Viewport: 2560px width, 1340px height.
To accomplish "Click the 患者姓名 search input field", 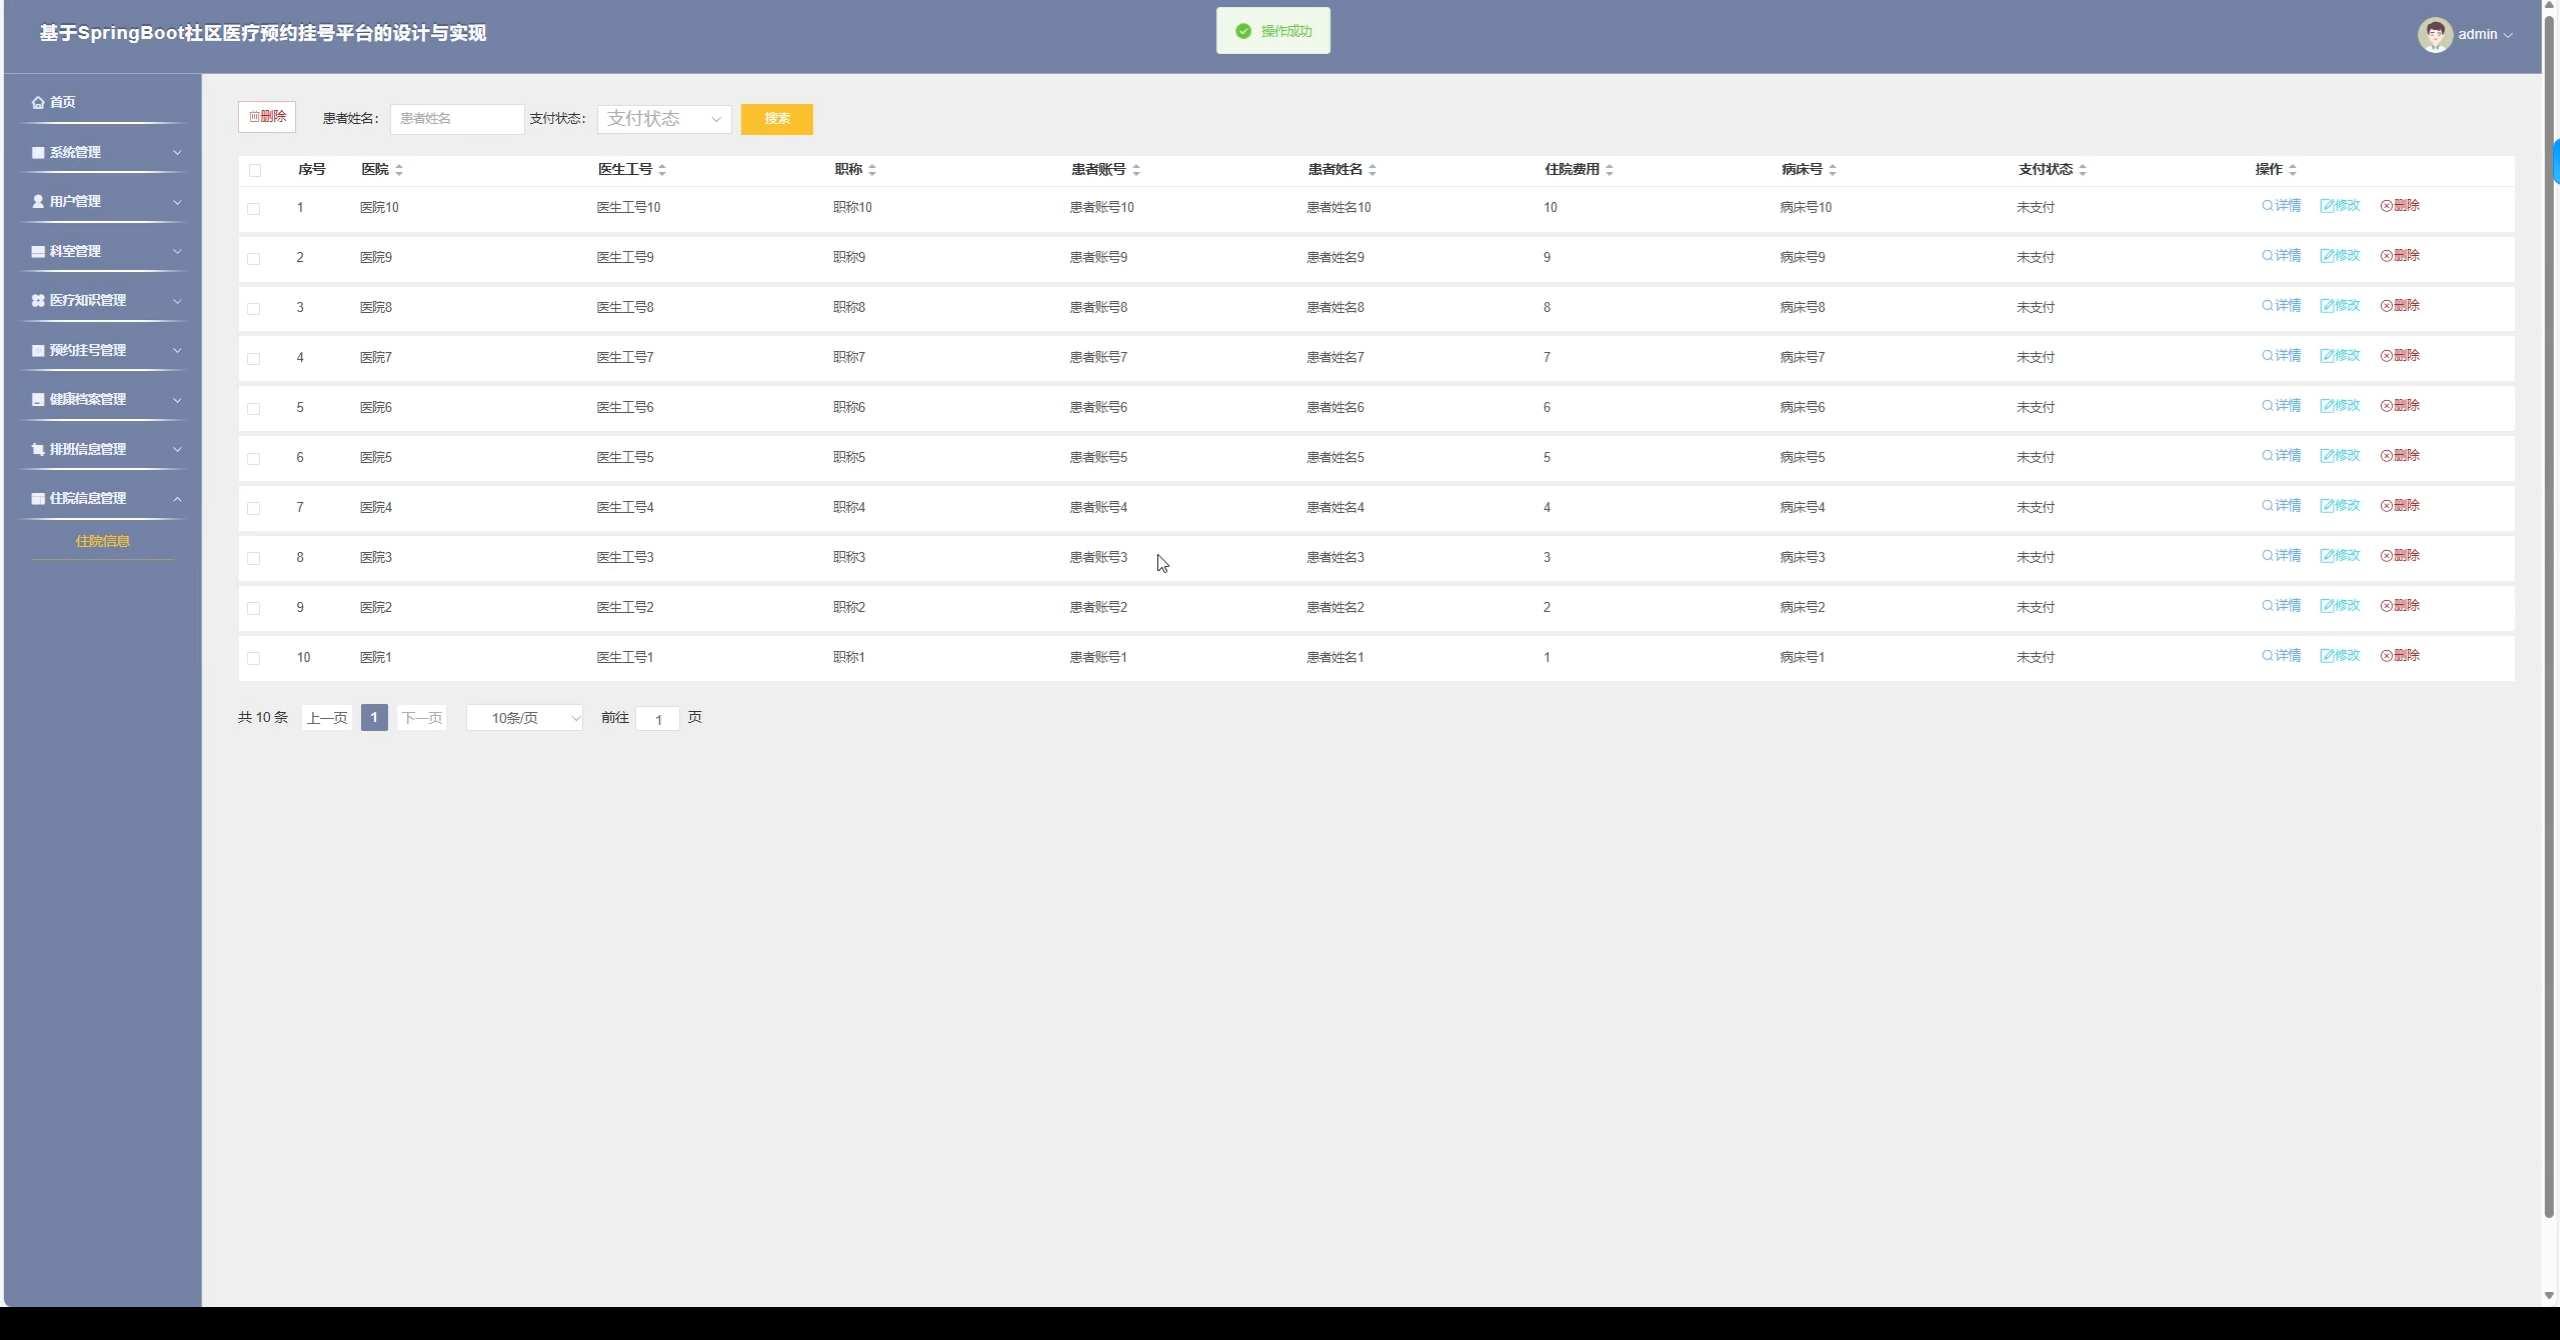I will pos(456,119).
